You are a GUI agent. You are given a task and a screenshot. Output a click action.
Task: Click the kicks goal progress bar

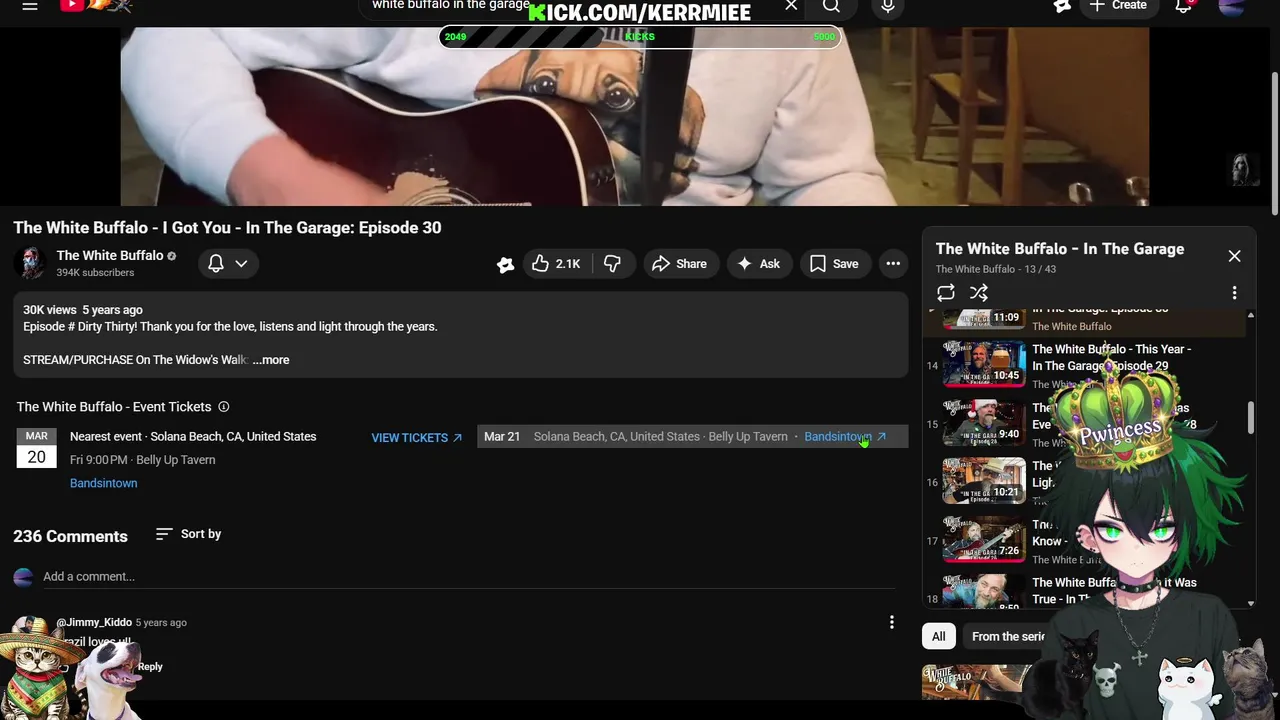(x=640, y=37)
